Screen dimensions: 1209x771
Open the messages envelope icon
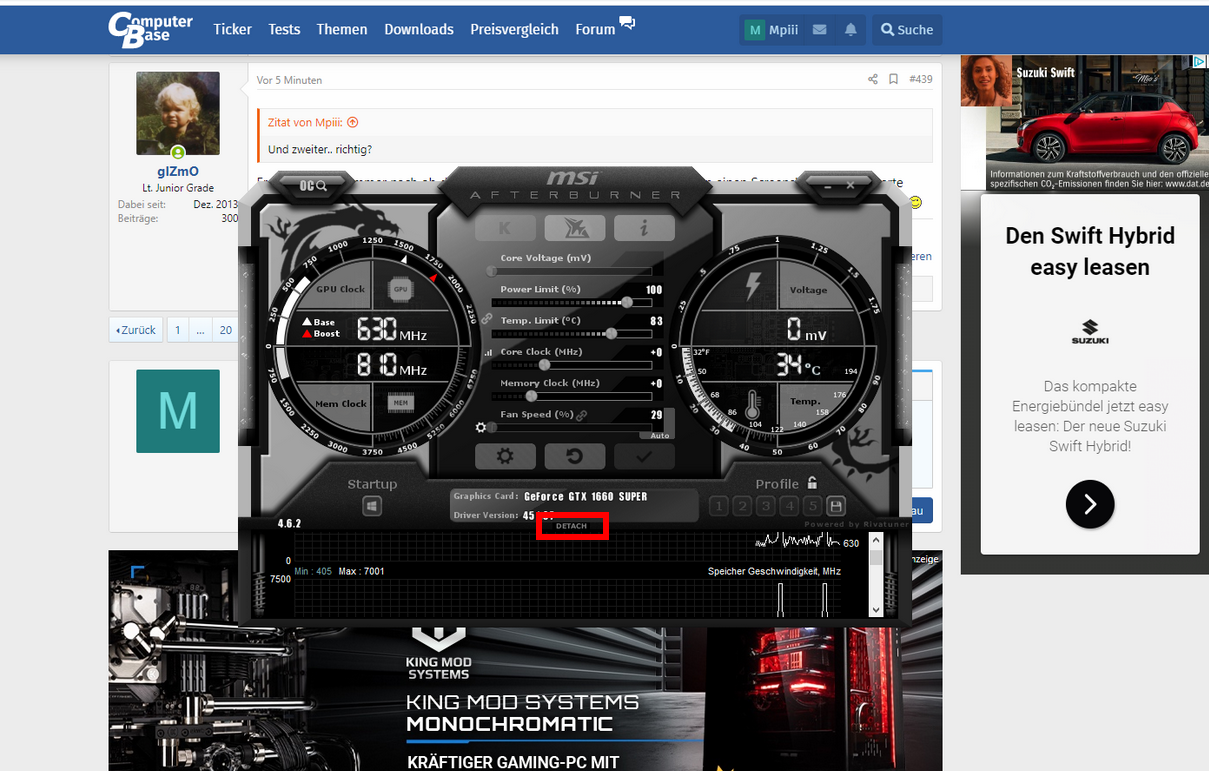click(820, 30)
